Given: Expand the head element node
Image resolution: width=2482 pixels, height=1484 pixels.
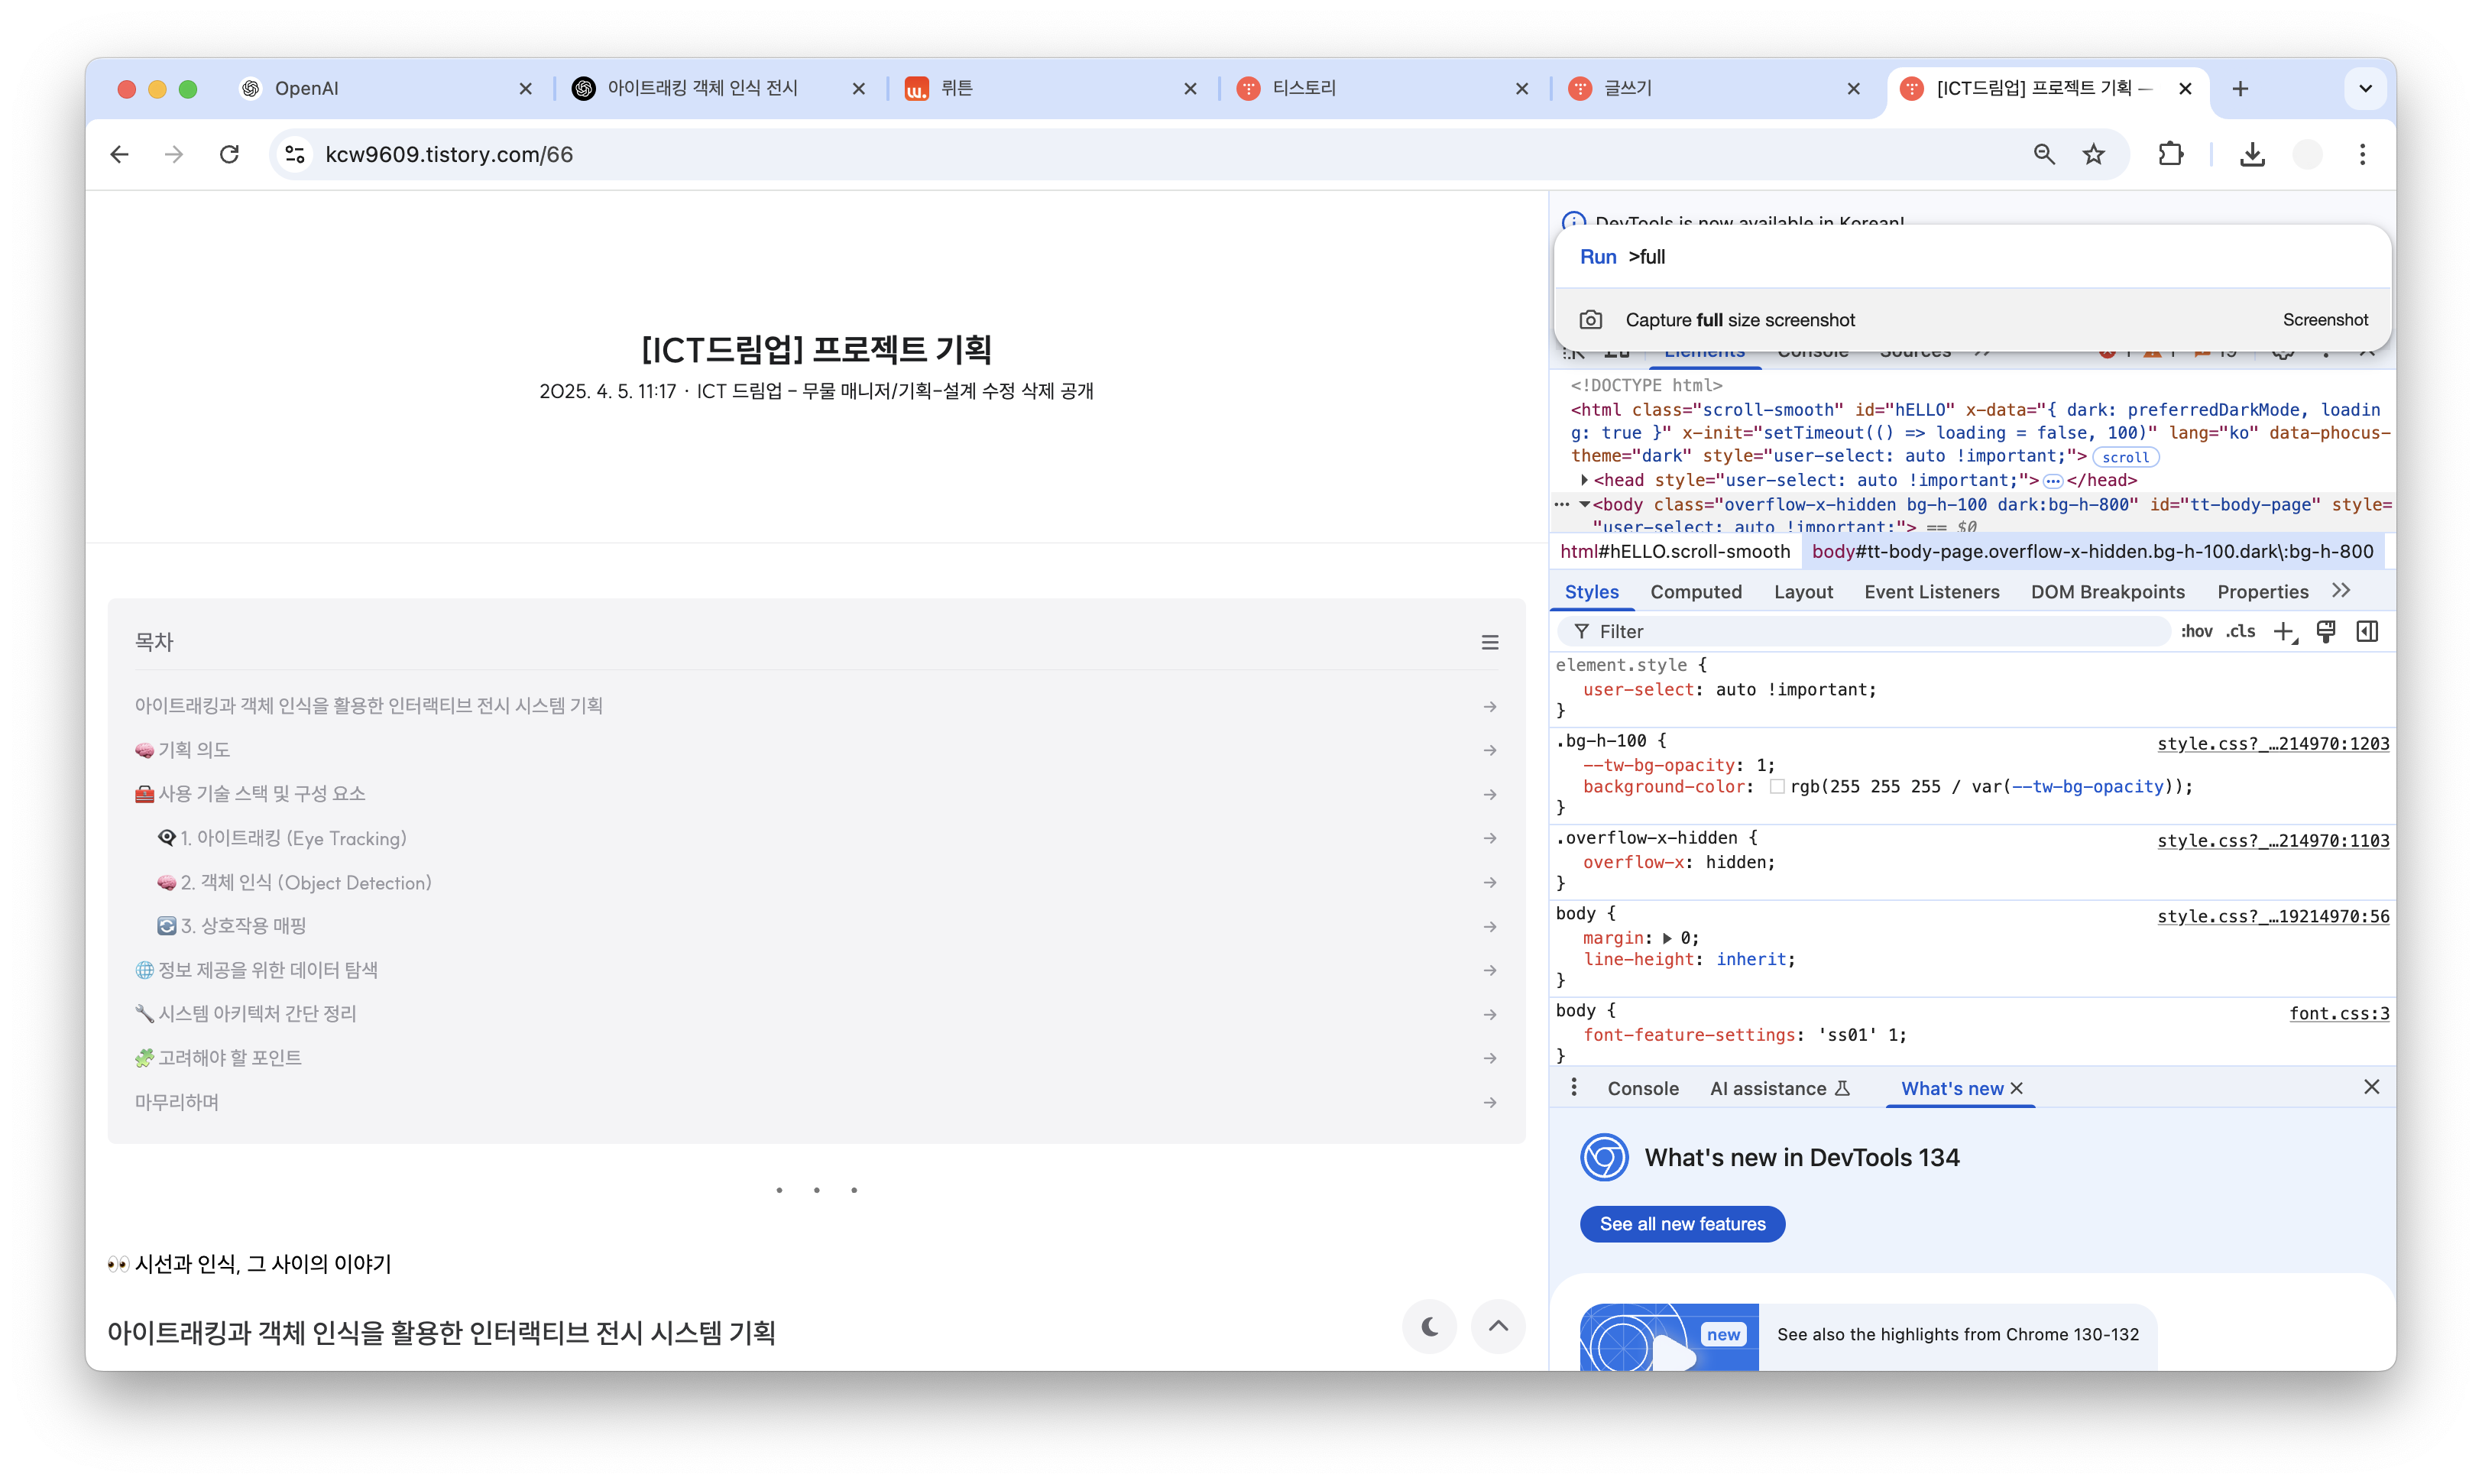Looking at the screenshot, I should [x=1584, y=480].
